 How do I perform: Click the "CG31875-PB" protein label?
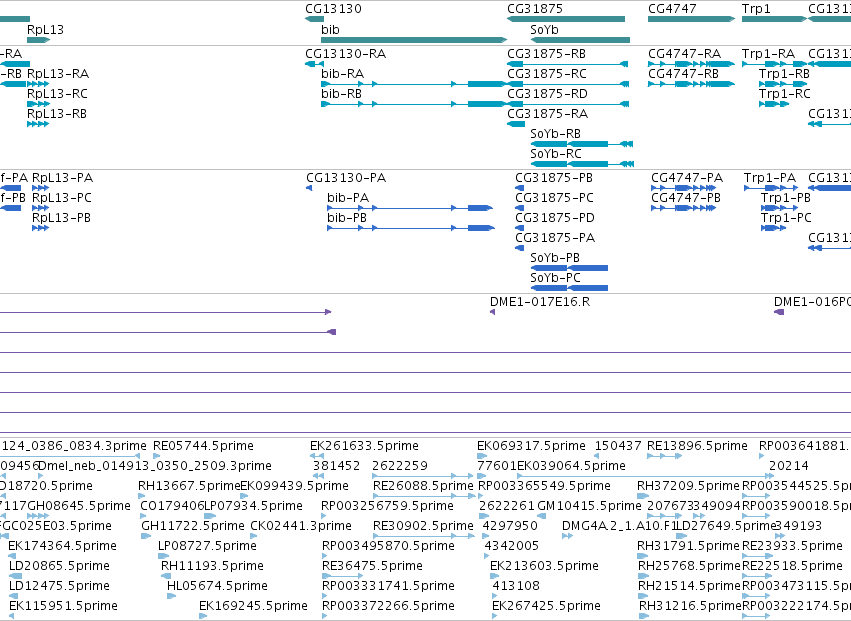pyautogui.click(x=554, y=178)
